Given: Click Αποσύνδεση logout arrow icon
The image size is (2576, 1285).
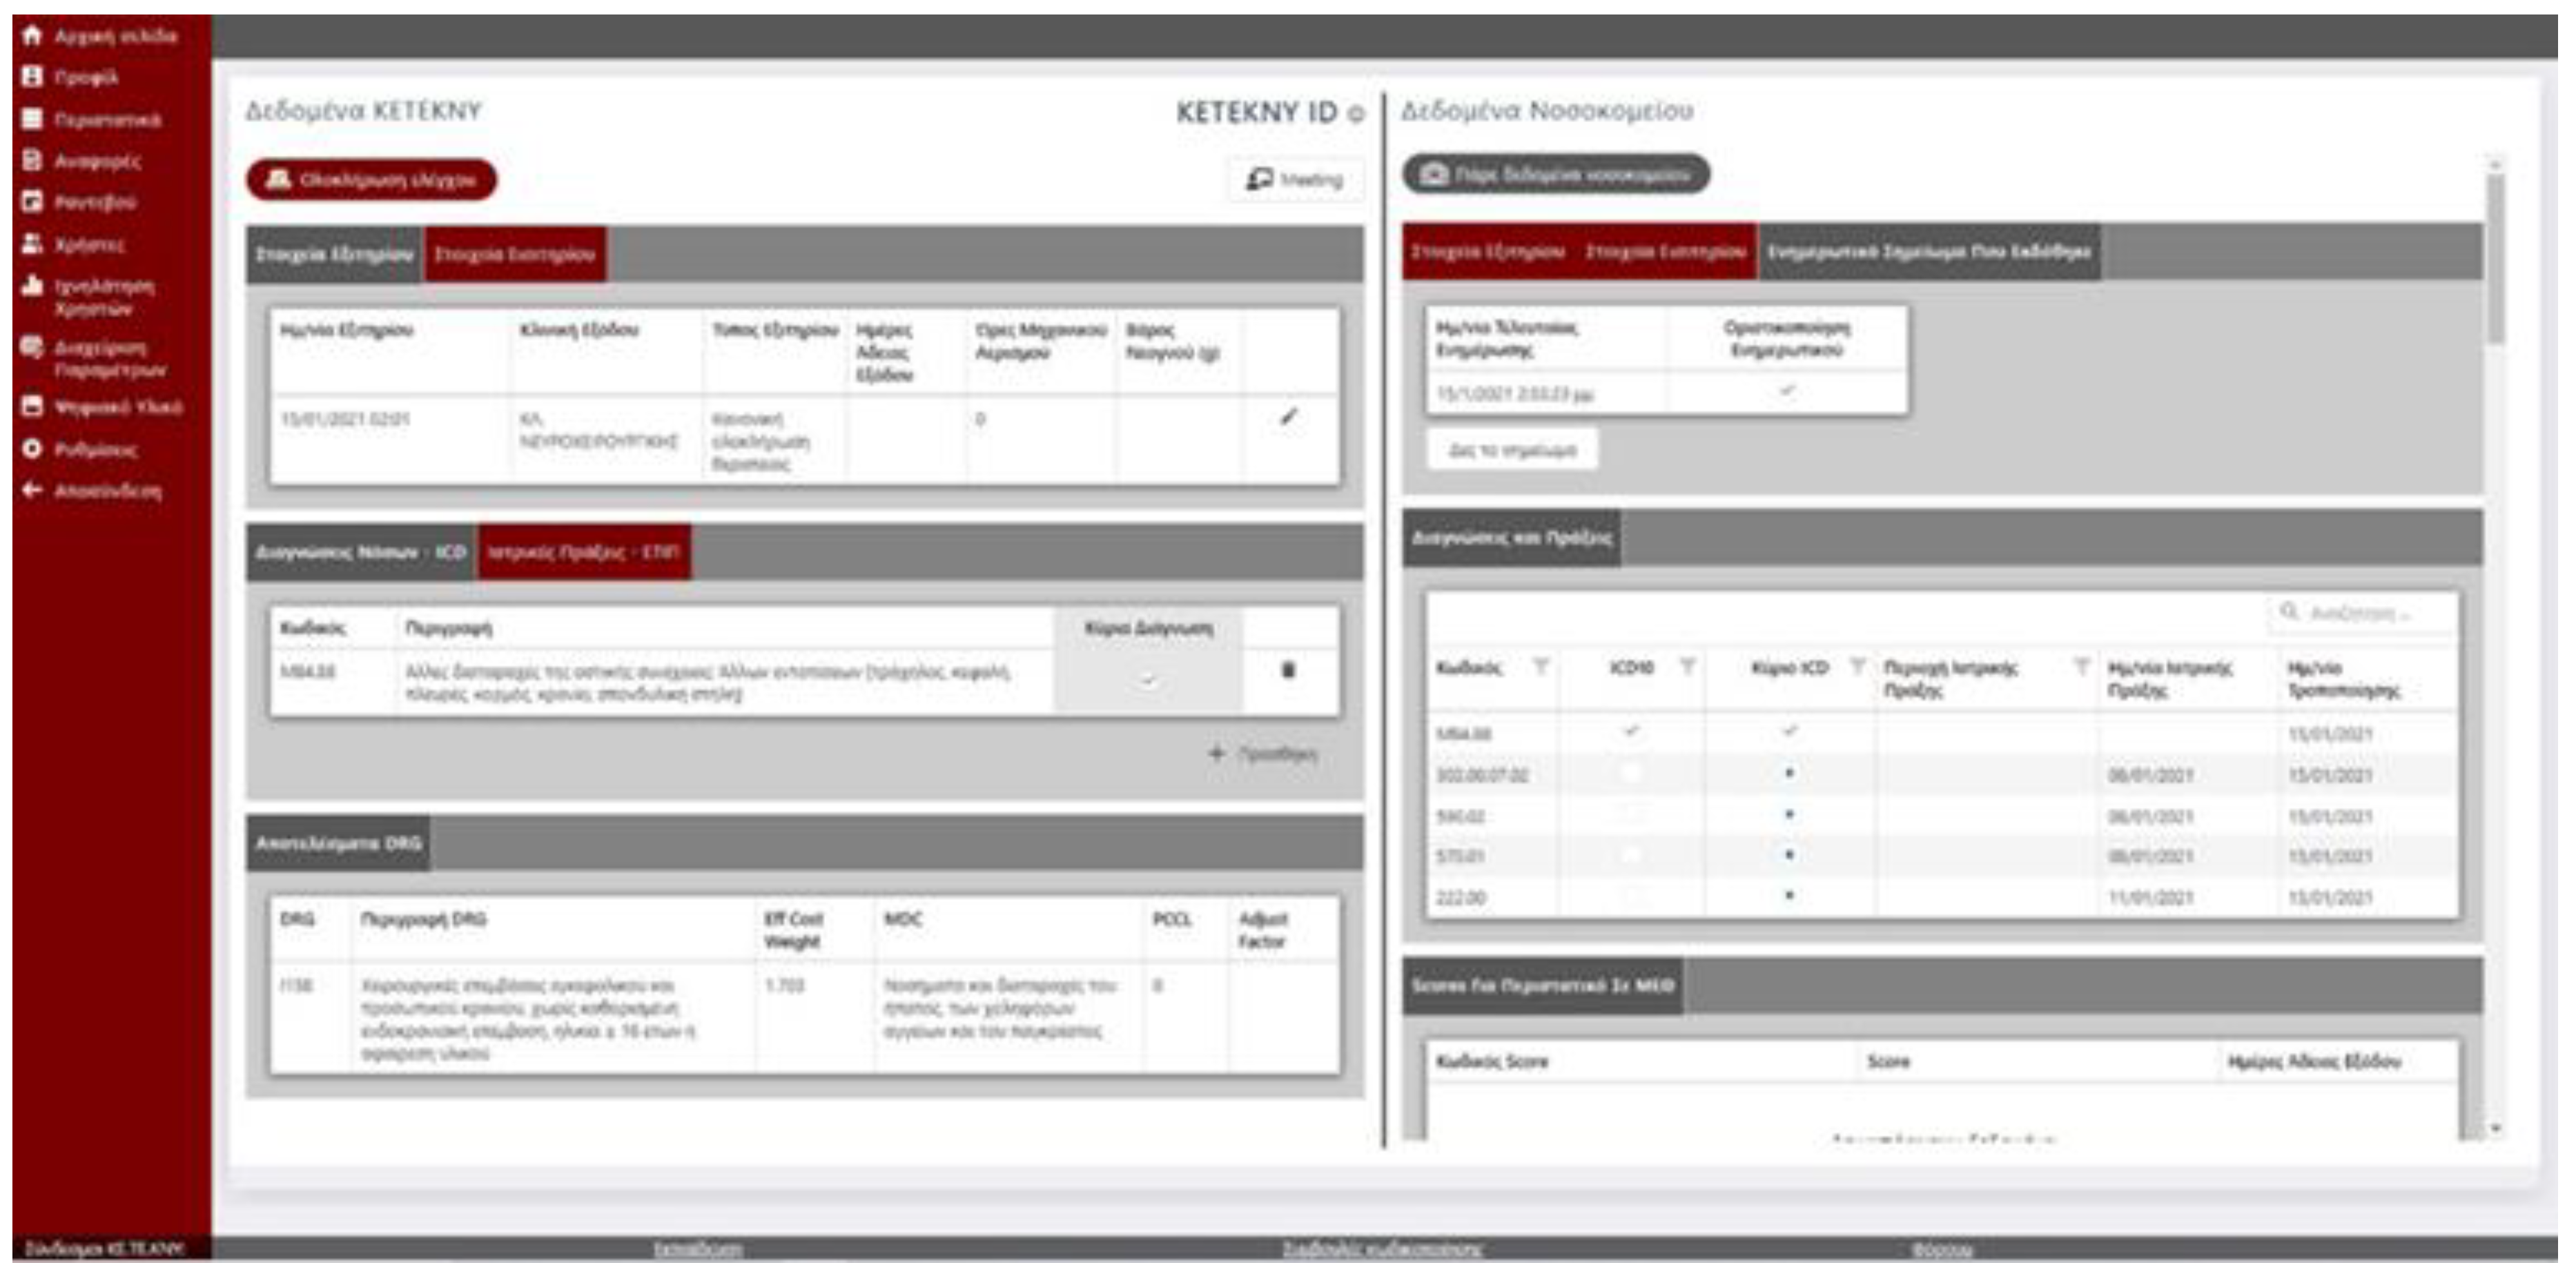Looking at the screenshot, I should pyautogui.click(x=32, y=490).
